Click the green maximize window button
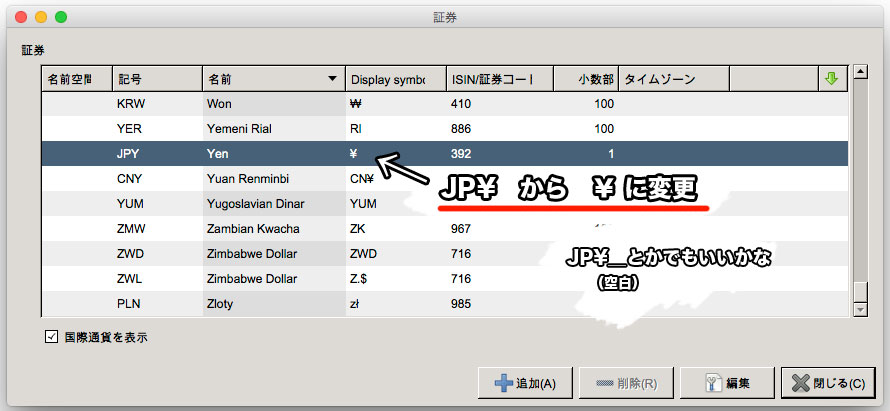Viewport: 890px width, 411px height. (x=61, y=17)
